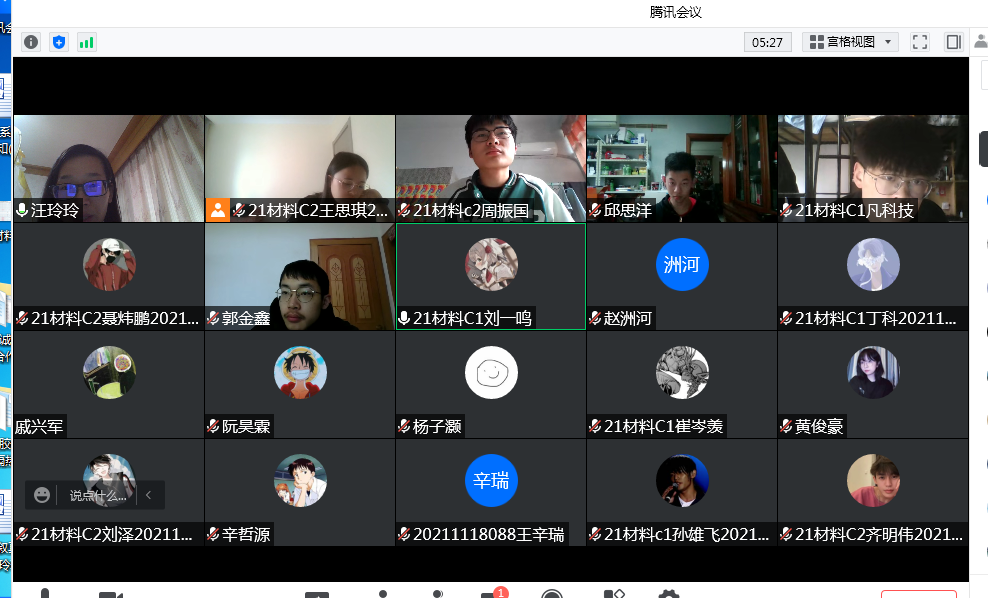This screenshot has height=598, width=988.
Task: Enter fullscreen using the brackets icon
Action: point(920,42)
